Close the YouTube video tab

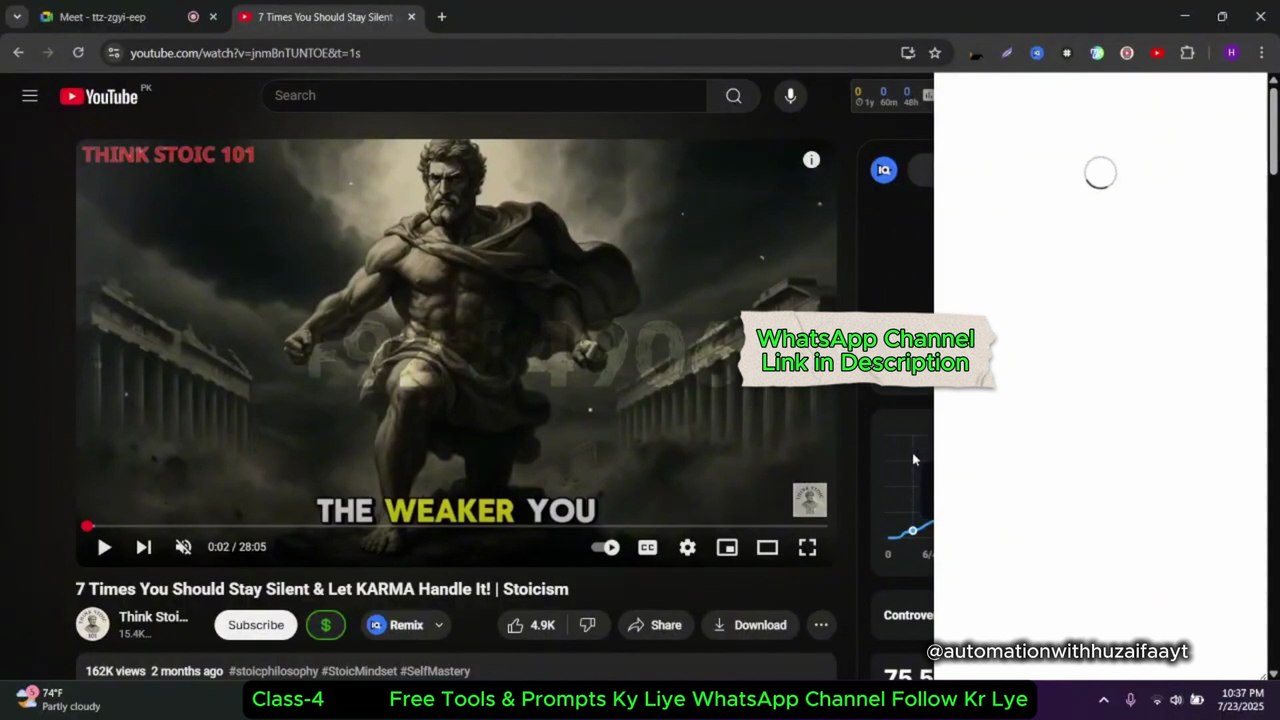411,17
